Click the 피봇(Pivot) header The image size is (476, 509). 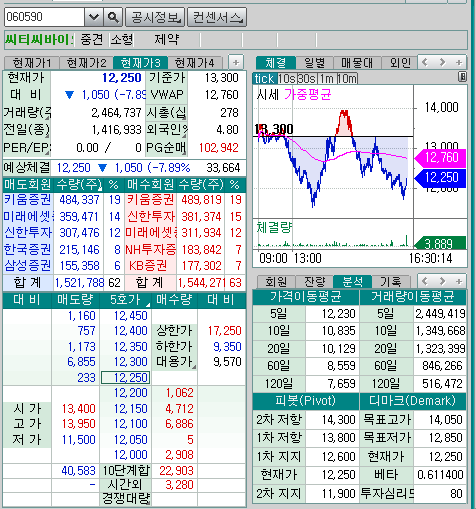306,401
